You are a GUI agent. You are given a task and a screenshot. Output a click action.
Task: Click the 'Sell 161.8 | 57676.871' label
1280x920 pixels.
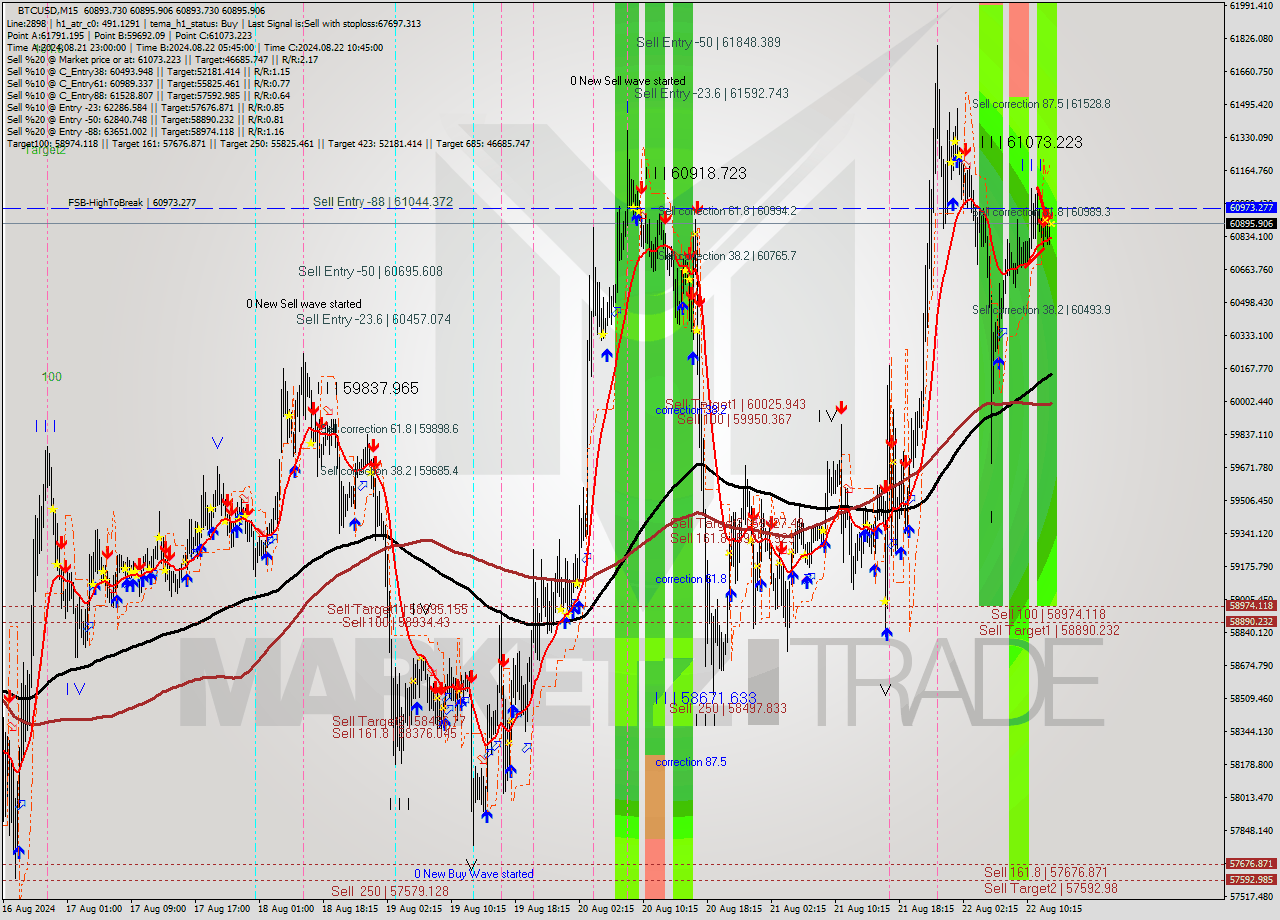[x=1046, y=872]
